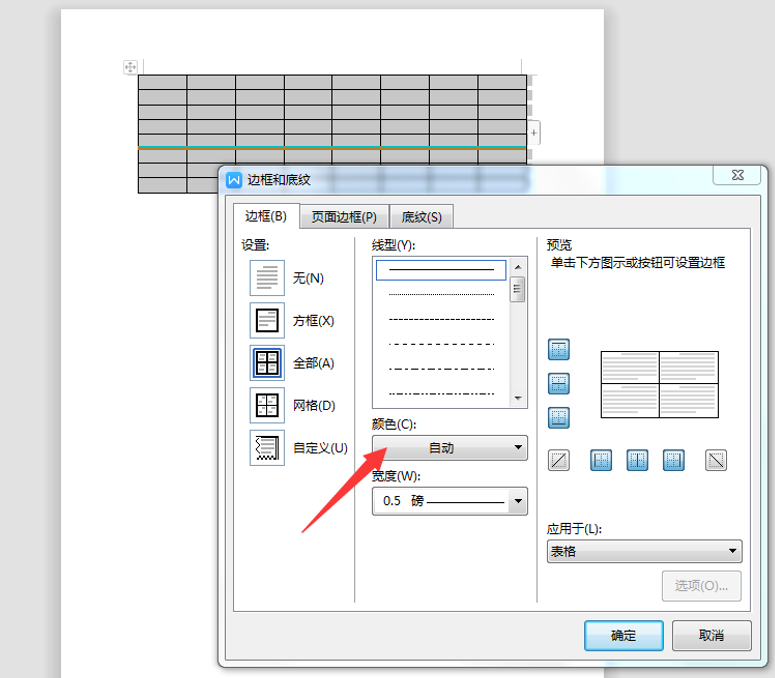Toggle inside vertical border button in preview
This screenshot has height=678, width=775.
coord(637,460)
